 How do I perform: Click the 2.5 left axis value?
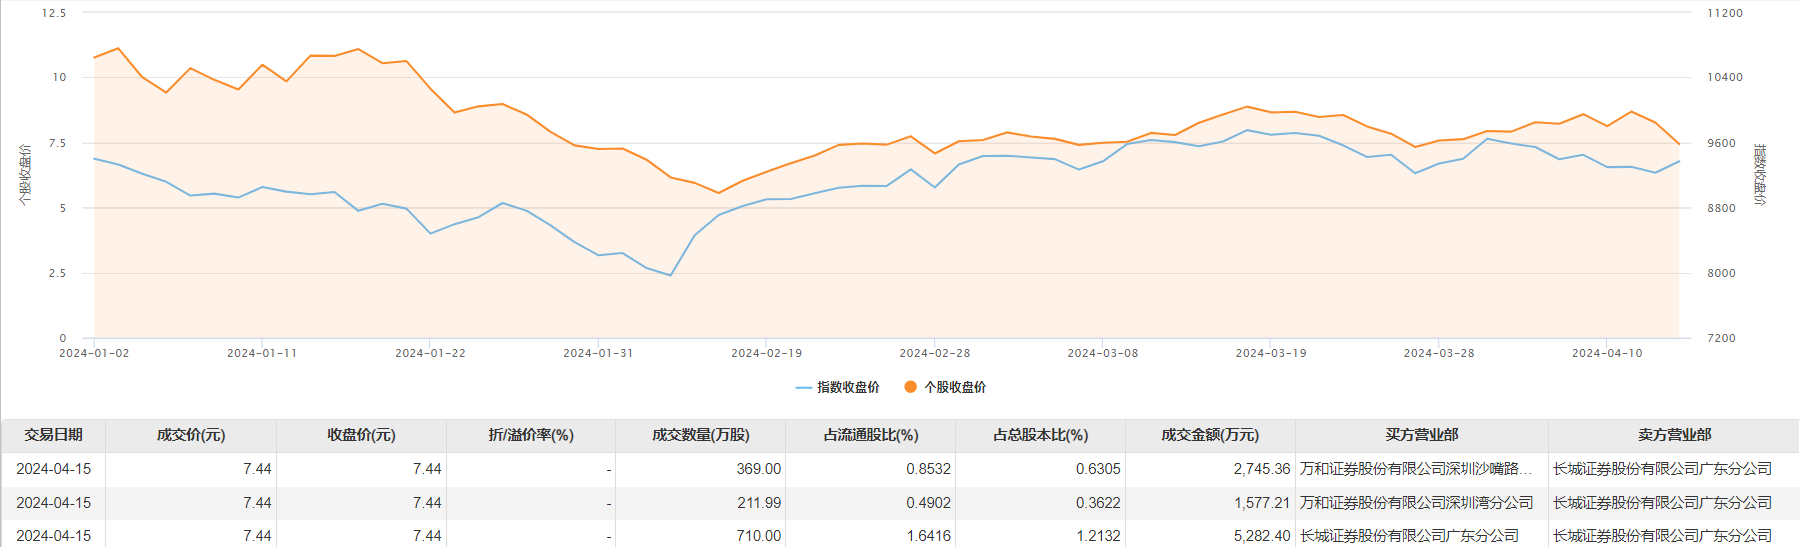(x=57, y=273)
